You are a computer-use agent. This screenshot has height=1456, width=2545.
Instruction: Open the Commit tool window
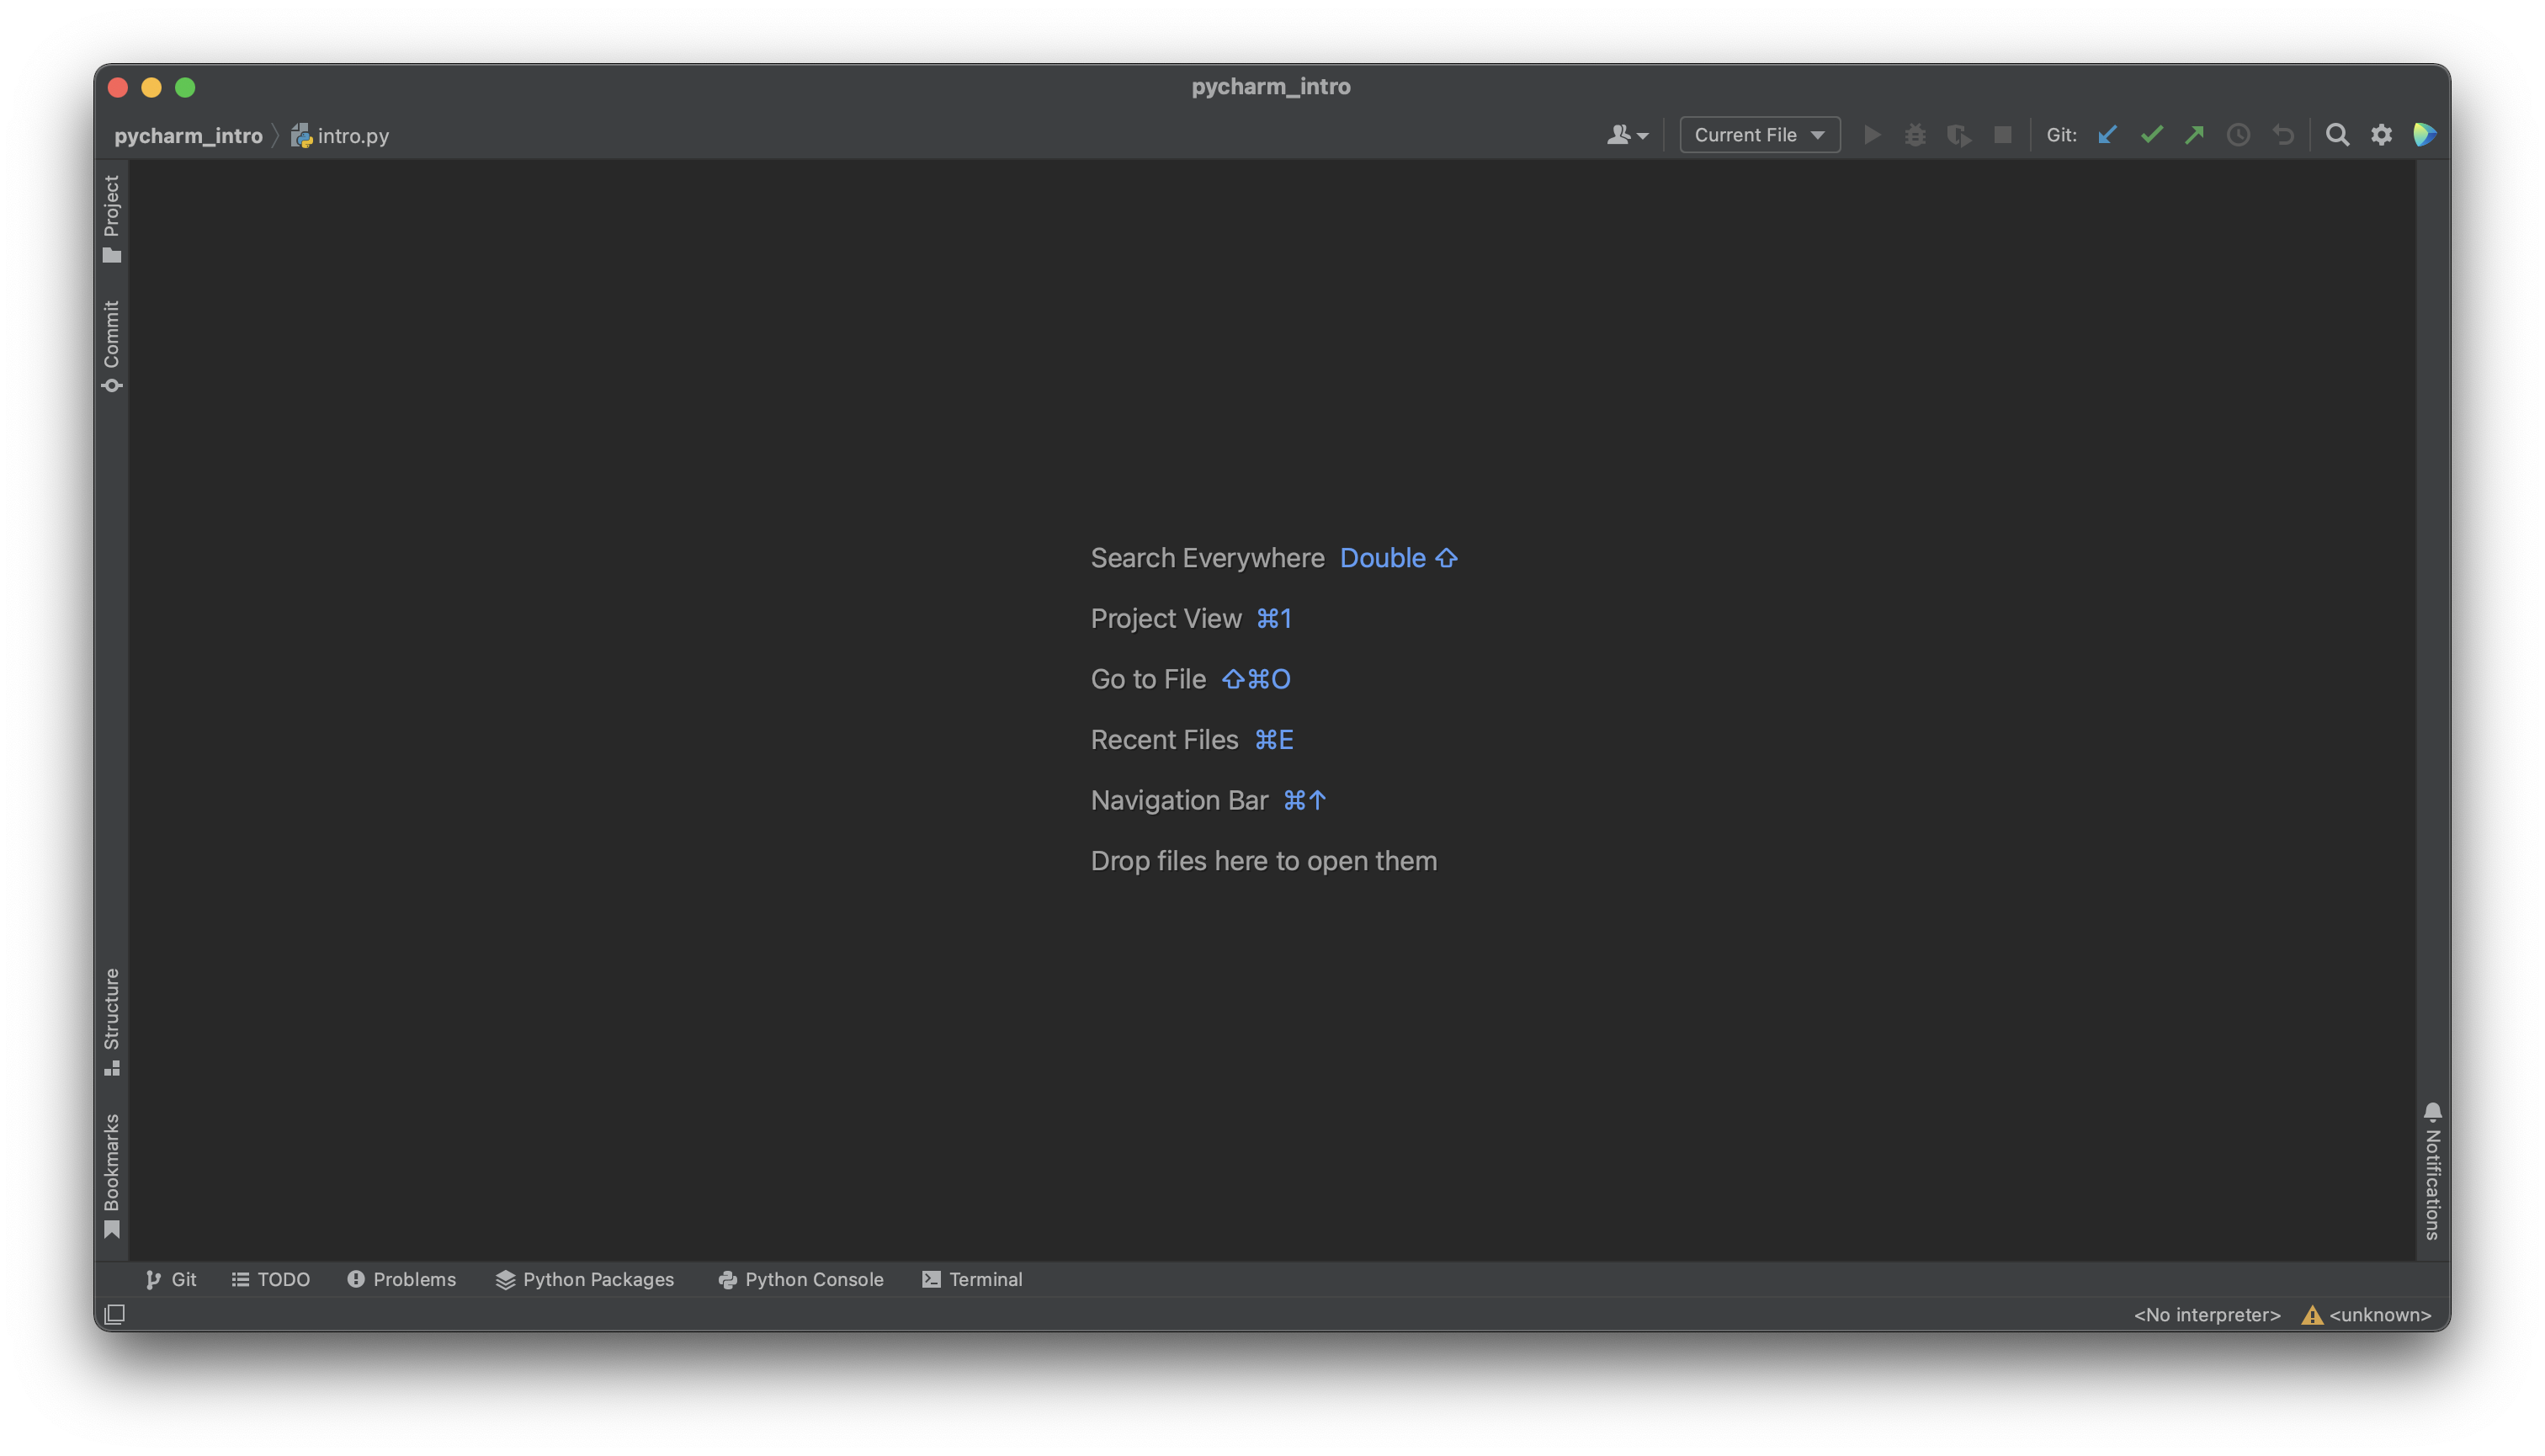pyautogui.click(x=111, y=346)
